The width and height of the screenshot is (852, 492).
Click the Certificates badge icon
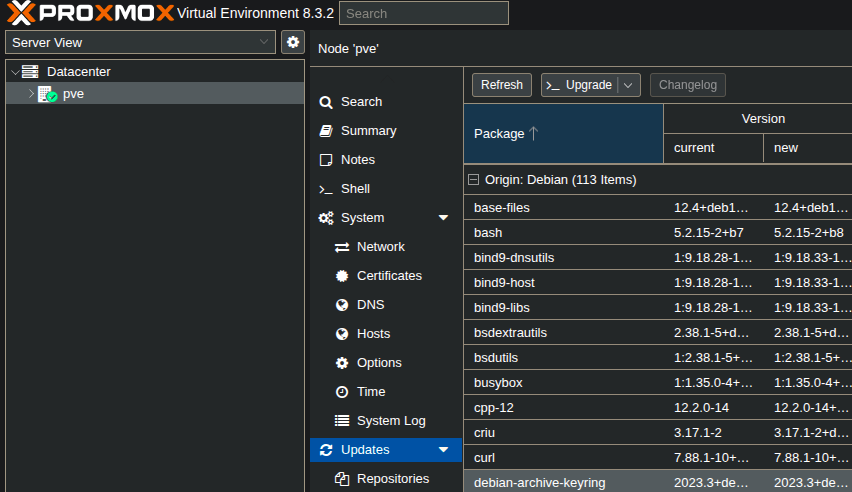tap(342, 276)
